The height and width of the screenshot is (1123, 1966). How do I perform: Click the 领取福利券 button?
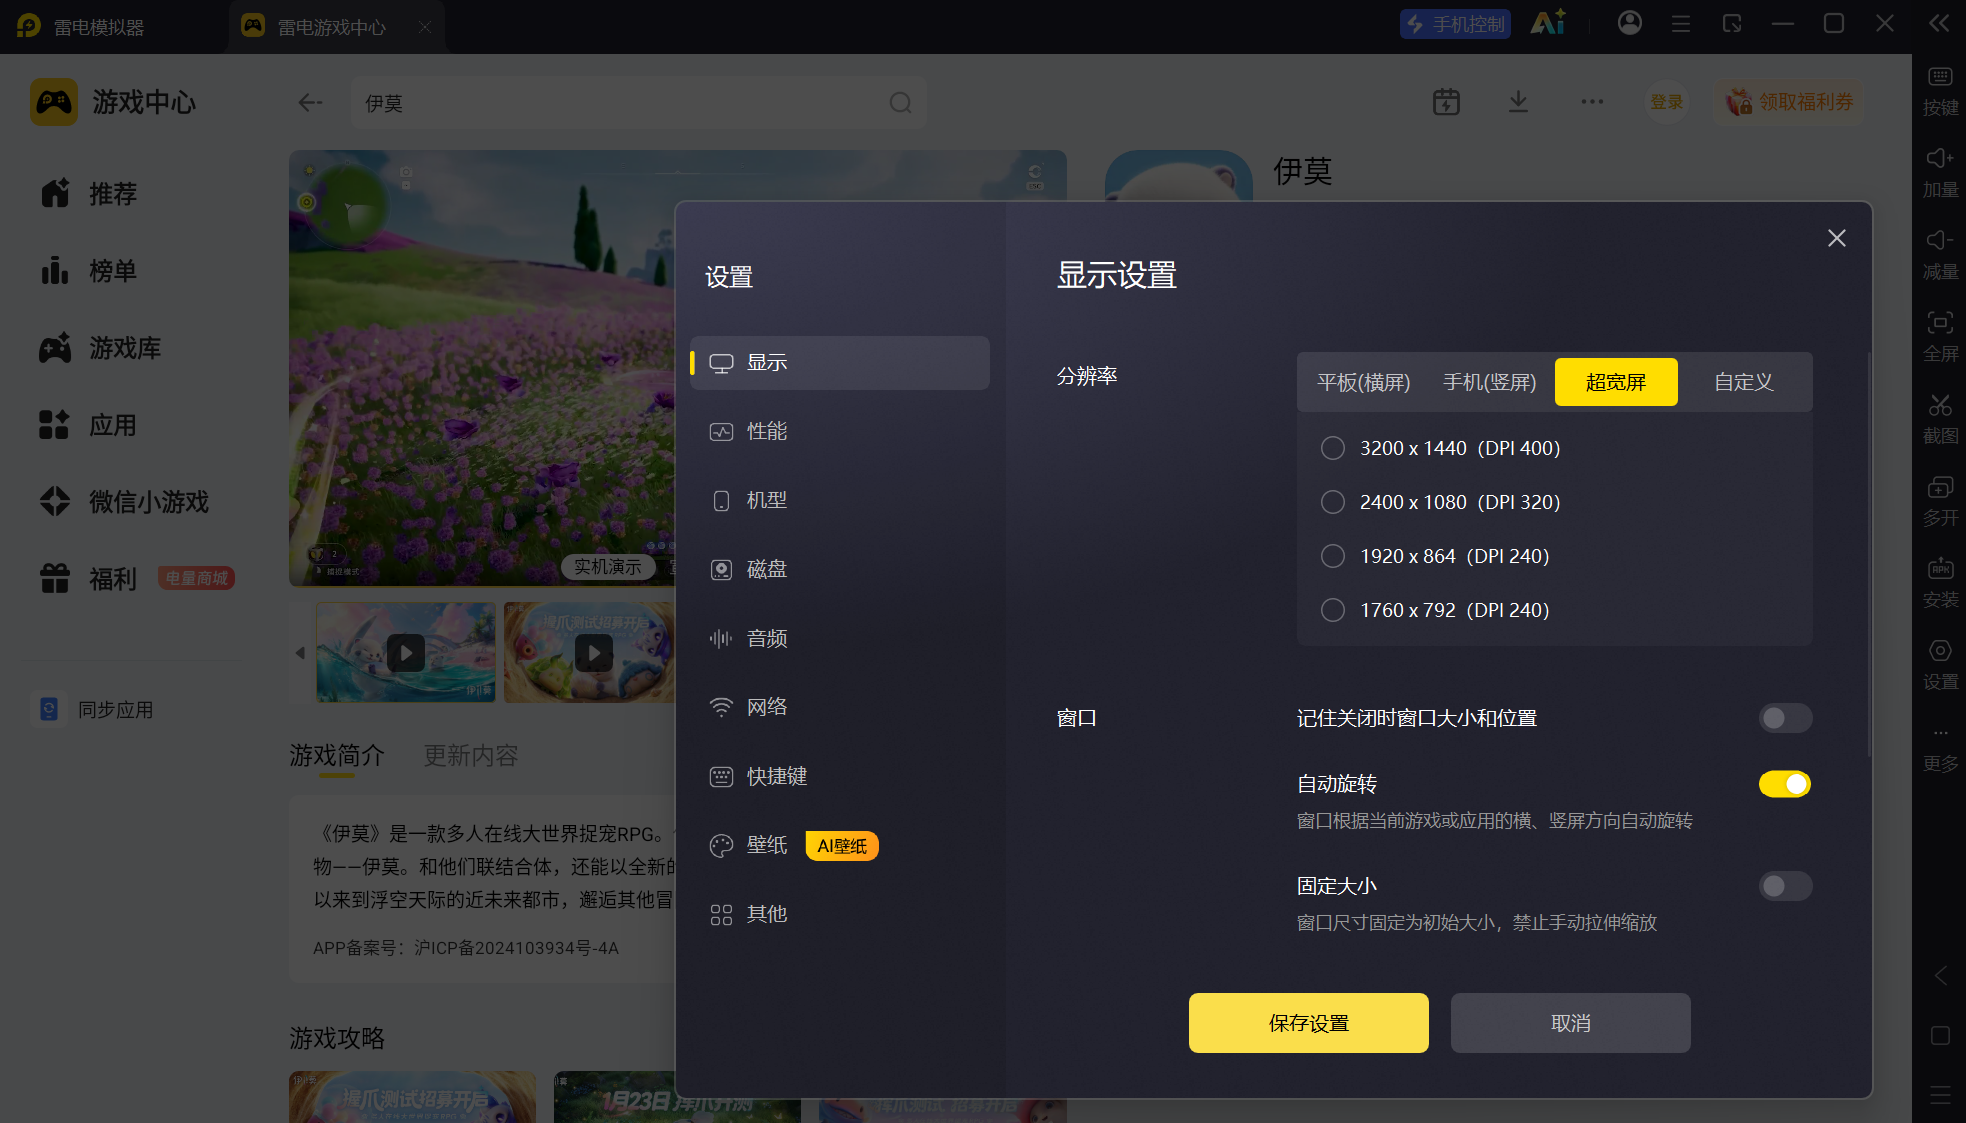coord(1789,102)
